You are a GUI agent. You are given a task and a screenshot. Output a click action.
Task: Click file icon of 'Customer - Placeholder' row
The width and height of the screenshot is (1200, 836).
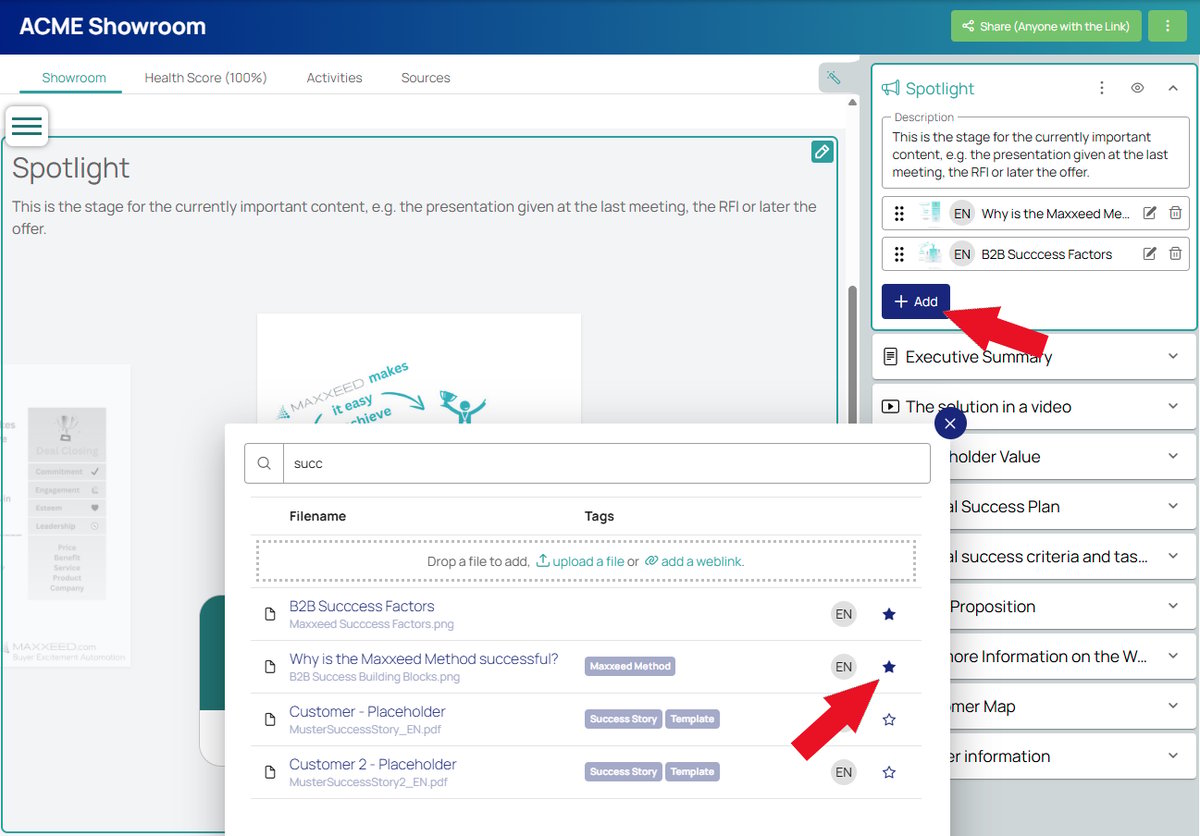point(269,719)
